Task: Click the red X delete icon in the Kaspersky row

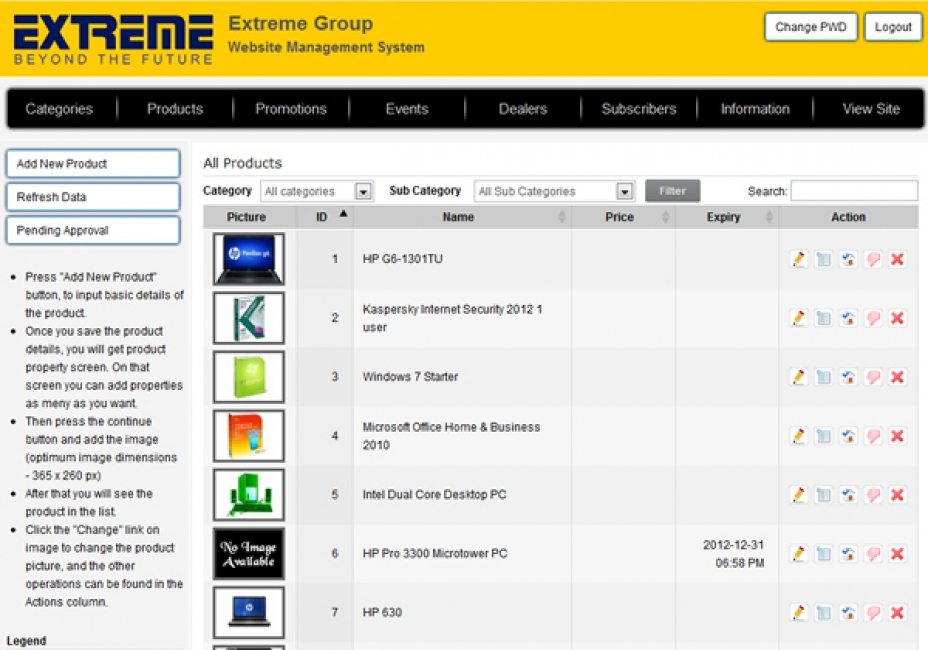Action: click(897, 318)
